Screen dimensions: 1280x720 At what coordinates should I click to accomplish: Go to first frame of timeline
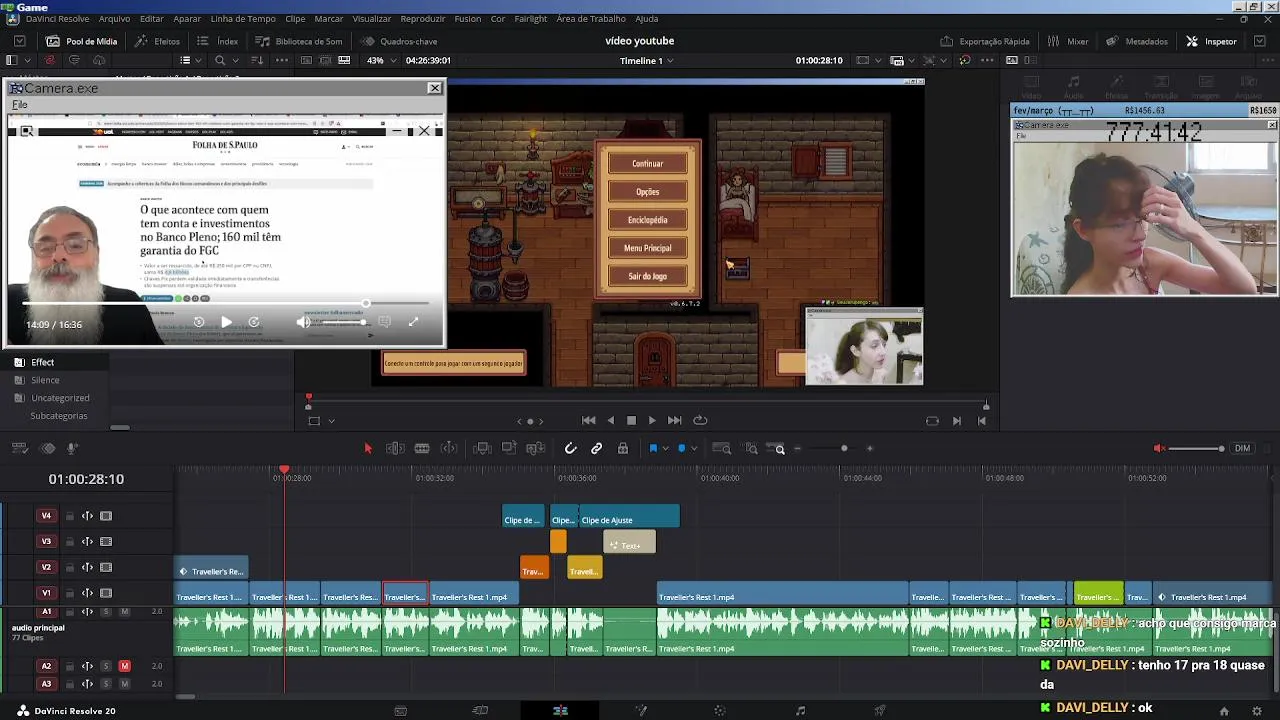[588, 421]
